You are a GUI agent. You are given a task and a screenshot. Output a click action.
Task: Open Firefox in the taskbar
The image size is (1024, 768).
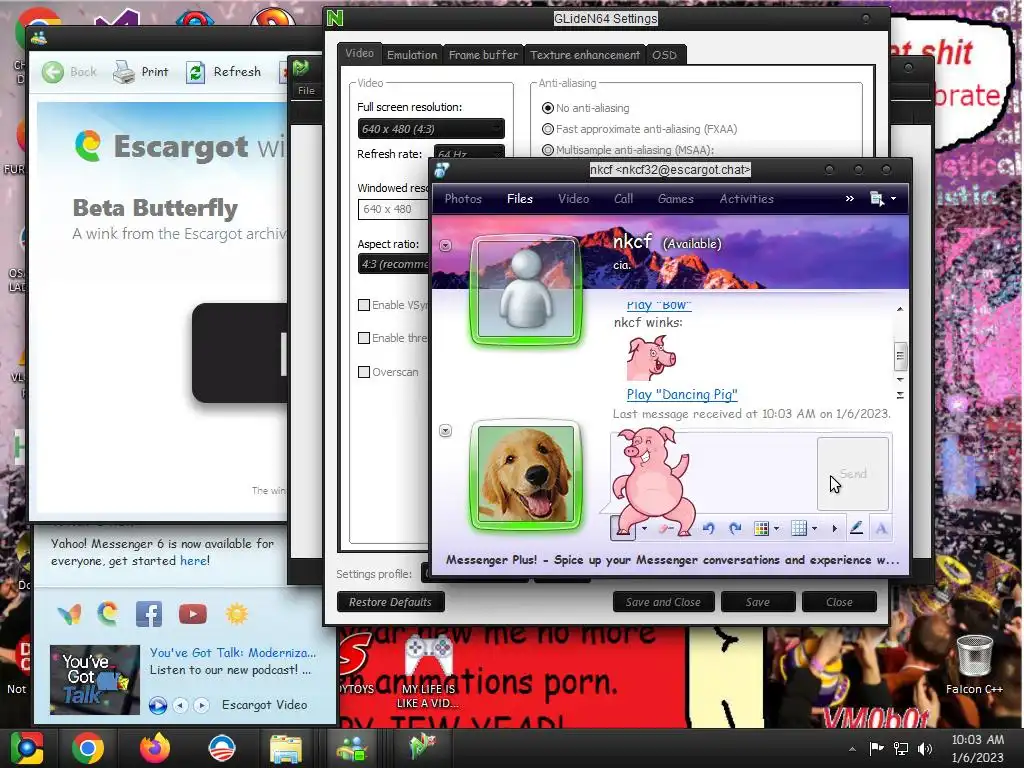[155, 748]
